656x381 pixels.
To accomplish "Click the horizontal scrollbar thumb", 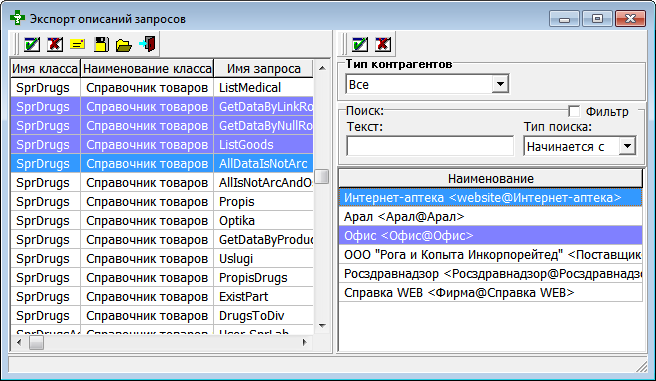I will click(x=36, y=343).
